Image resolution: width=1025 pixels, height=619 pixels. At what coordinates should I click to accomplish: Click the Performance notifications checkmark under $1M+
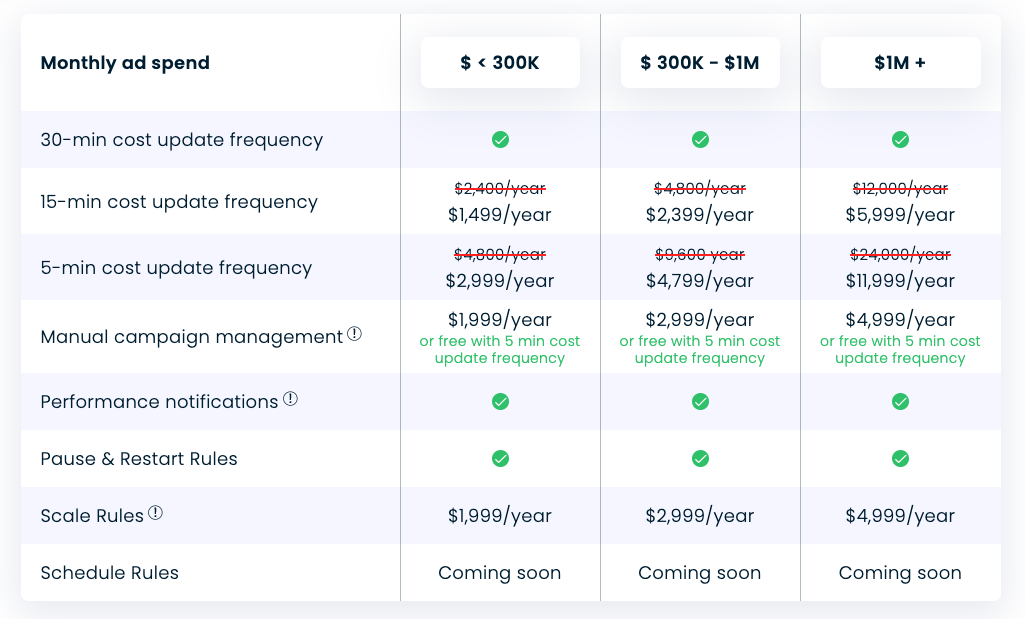tap(900, 401)
